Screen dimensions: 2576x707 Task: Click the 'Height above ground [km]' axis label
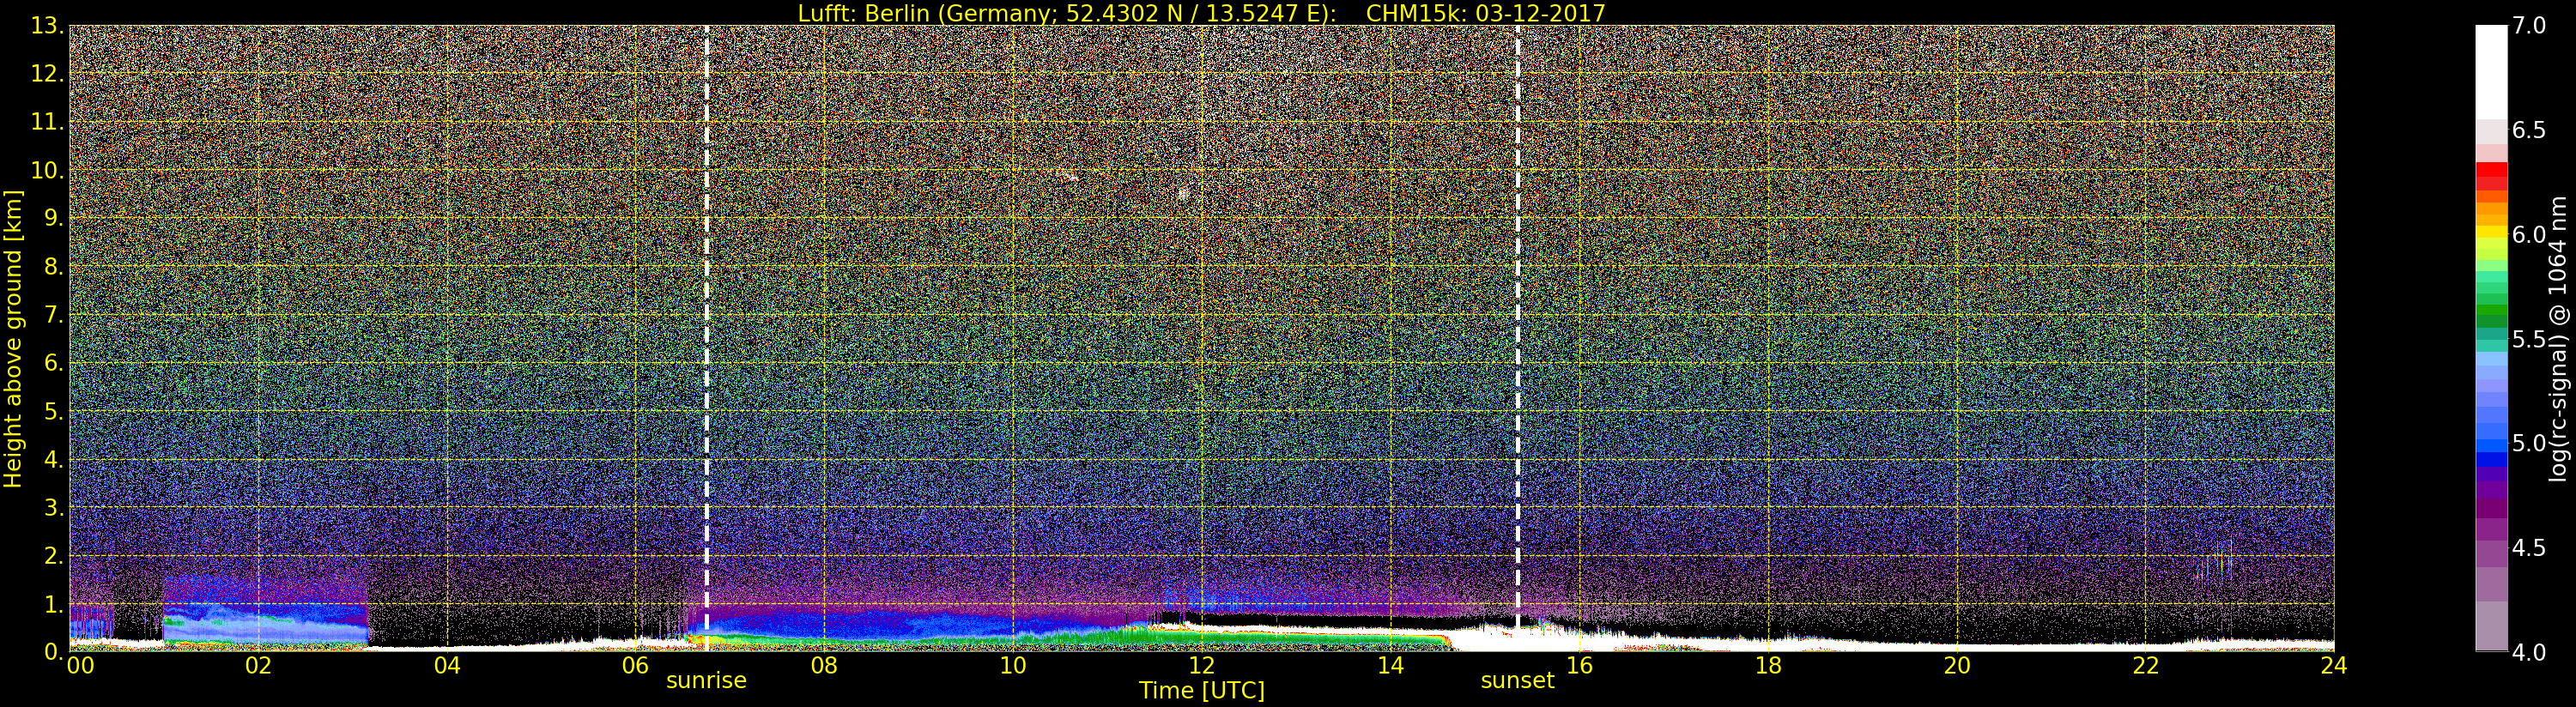click(13, 339)
